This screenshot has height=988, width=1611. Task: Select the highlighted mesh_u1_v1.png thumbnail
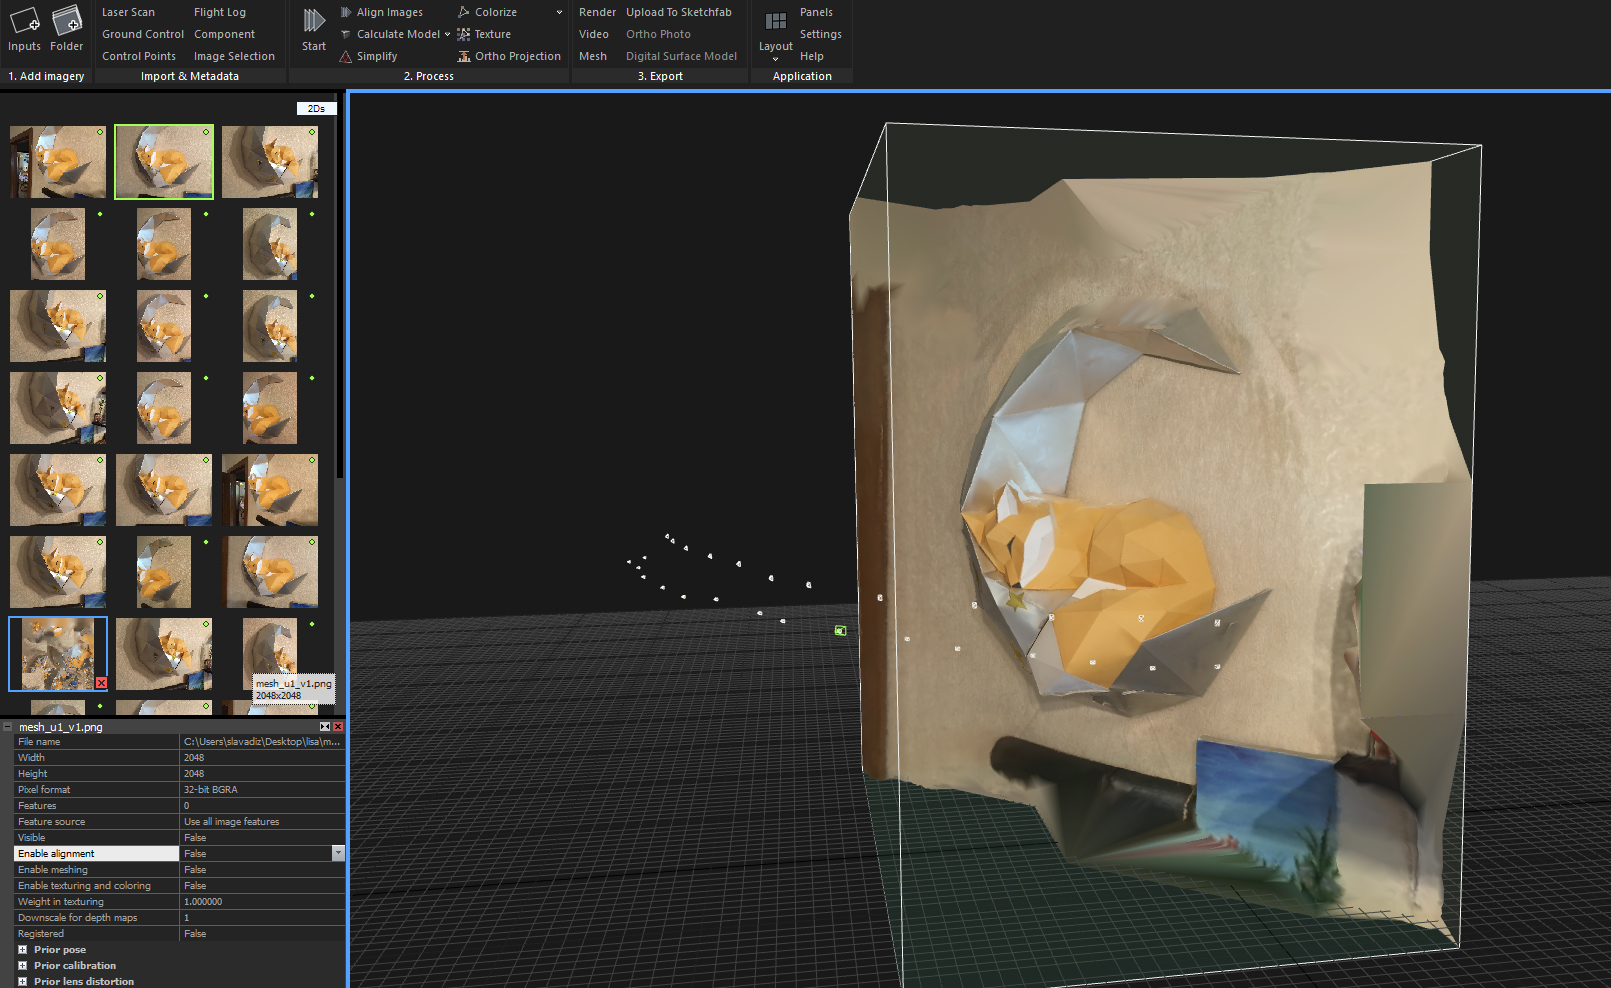pos(58,654)
